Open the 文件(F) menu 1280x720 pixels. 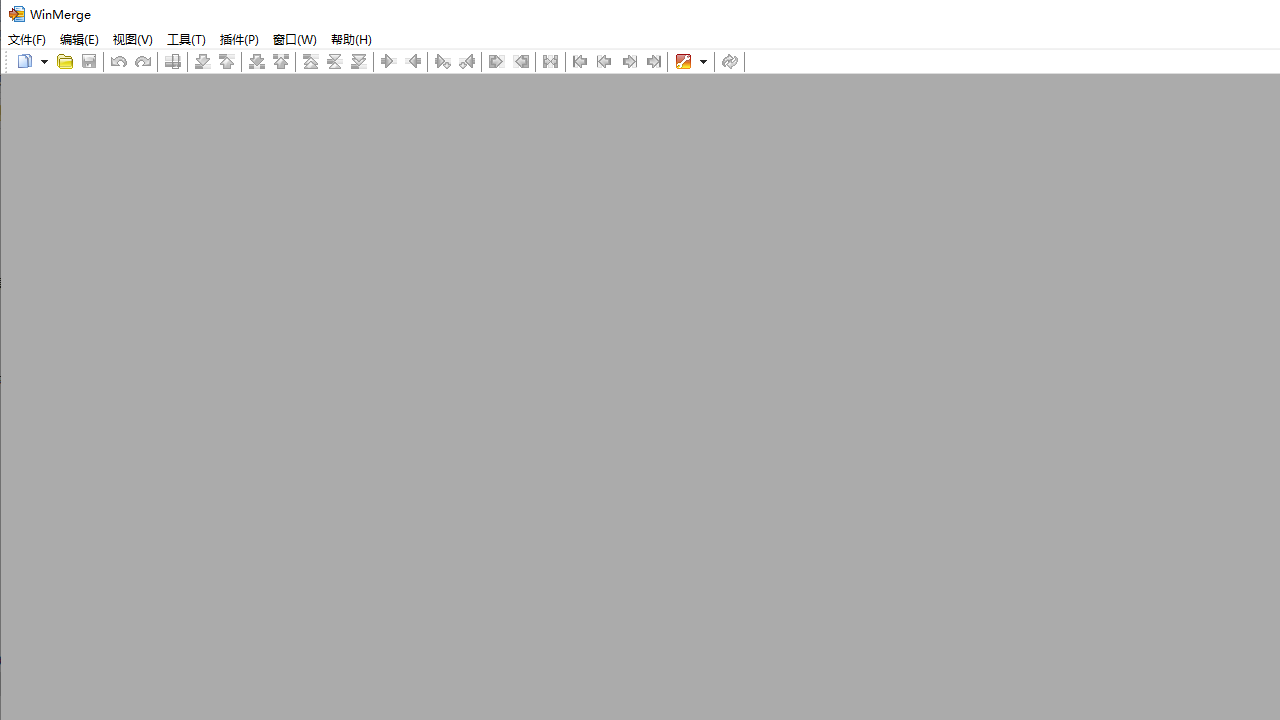click(x=27, y=40)
